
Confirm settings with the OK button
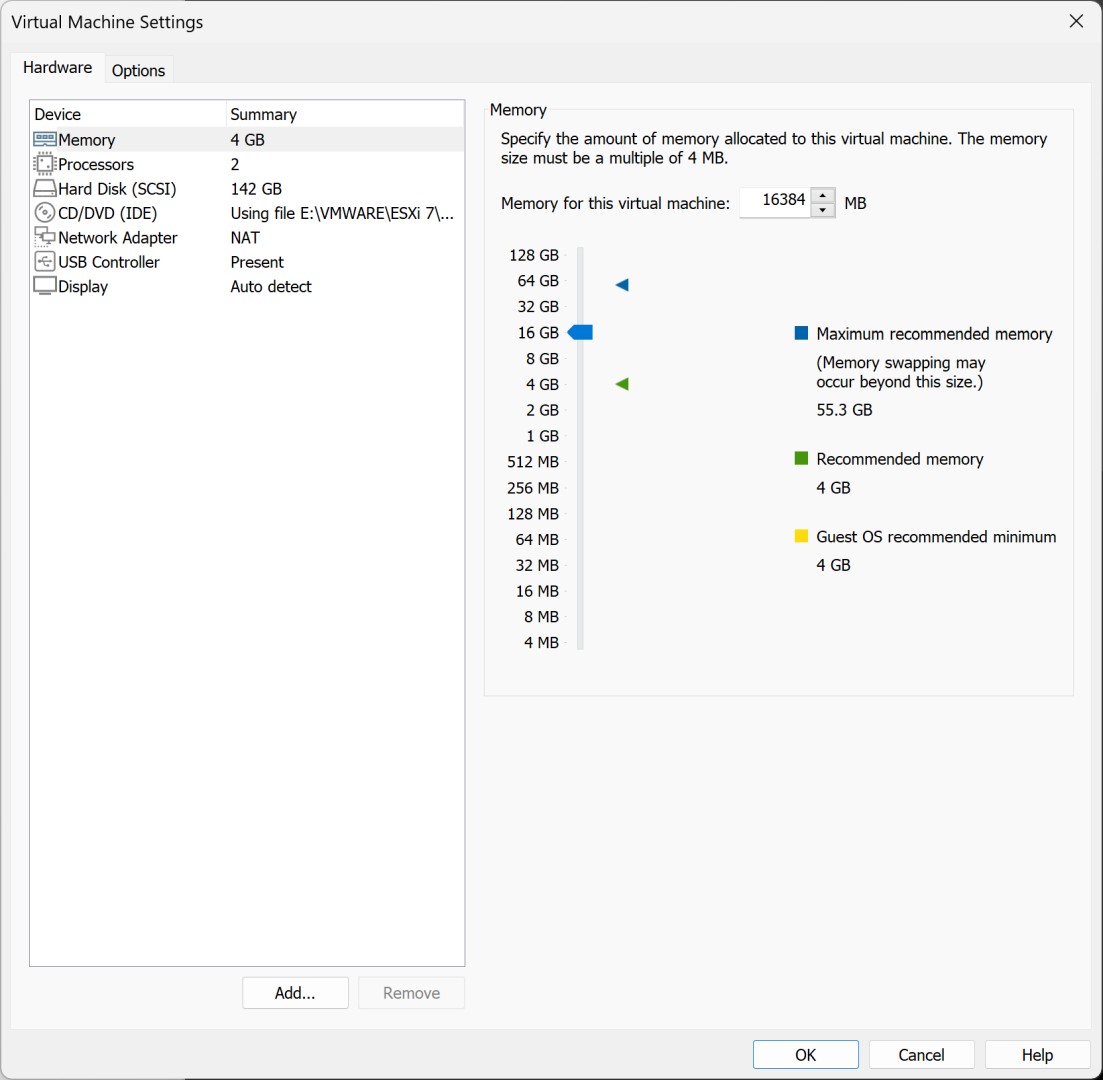pyautogui.click(x=805, y=1055)
